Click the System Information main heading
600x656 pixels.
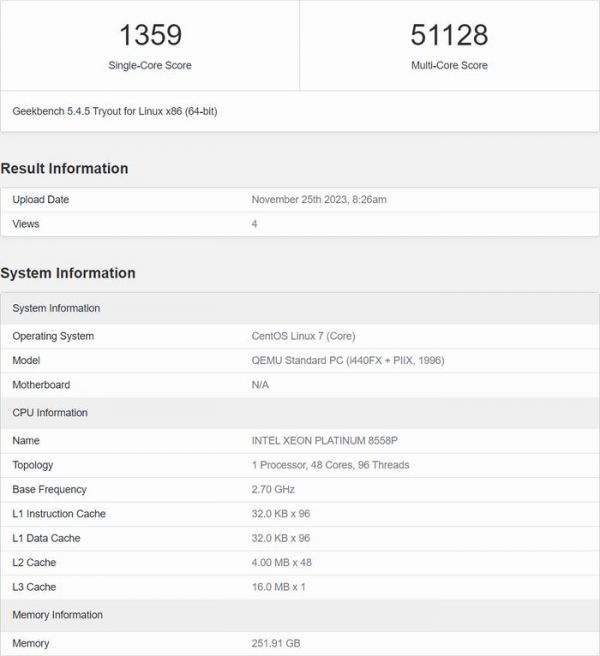[68, 273]
